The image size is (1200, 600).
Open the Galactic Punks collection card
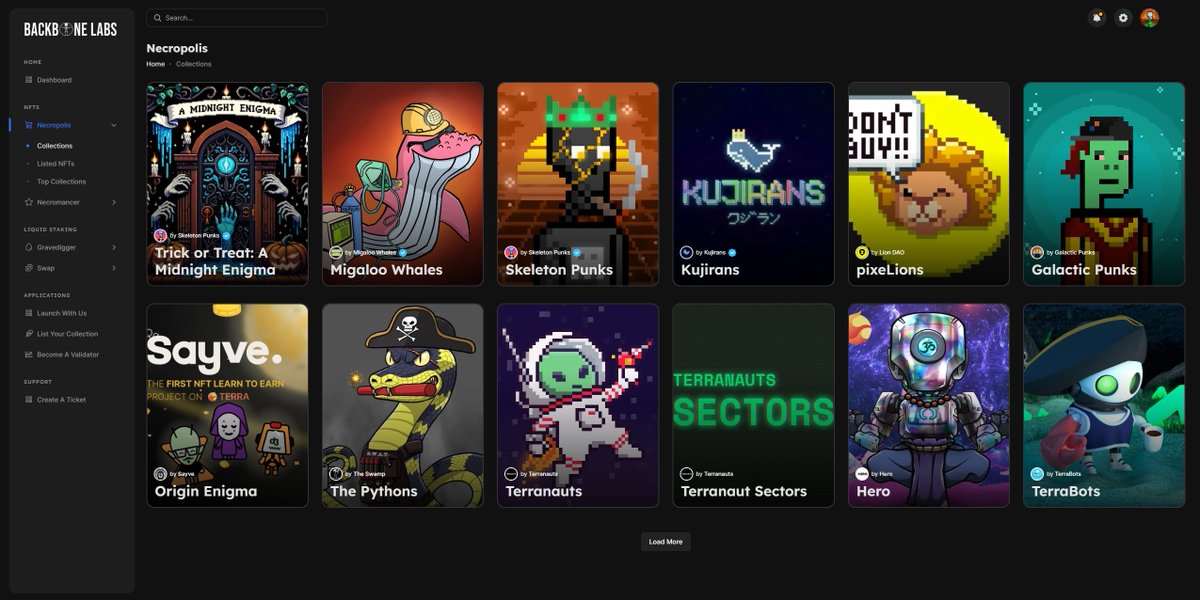point(1104,184)
